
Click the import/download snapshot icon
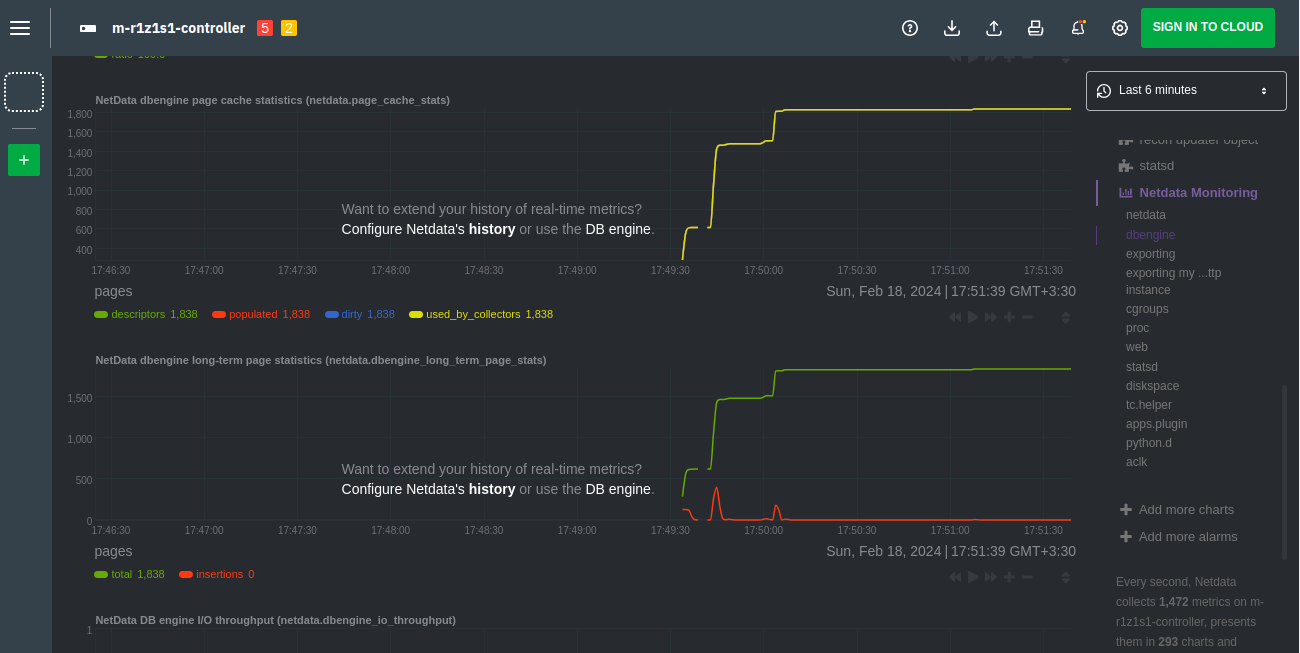coord(952,28)
